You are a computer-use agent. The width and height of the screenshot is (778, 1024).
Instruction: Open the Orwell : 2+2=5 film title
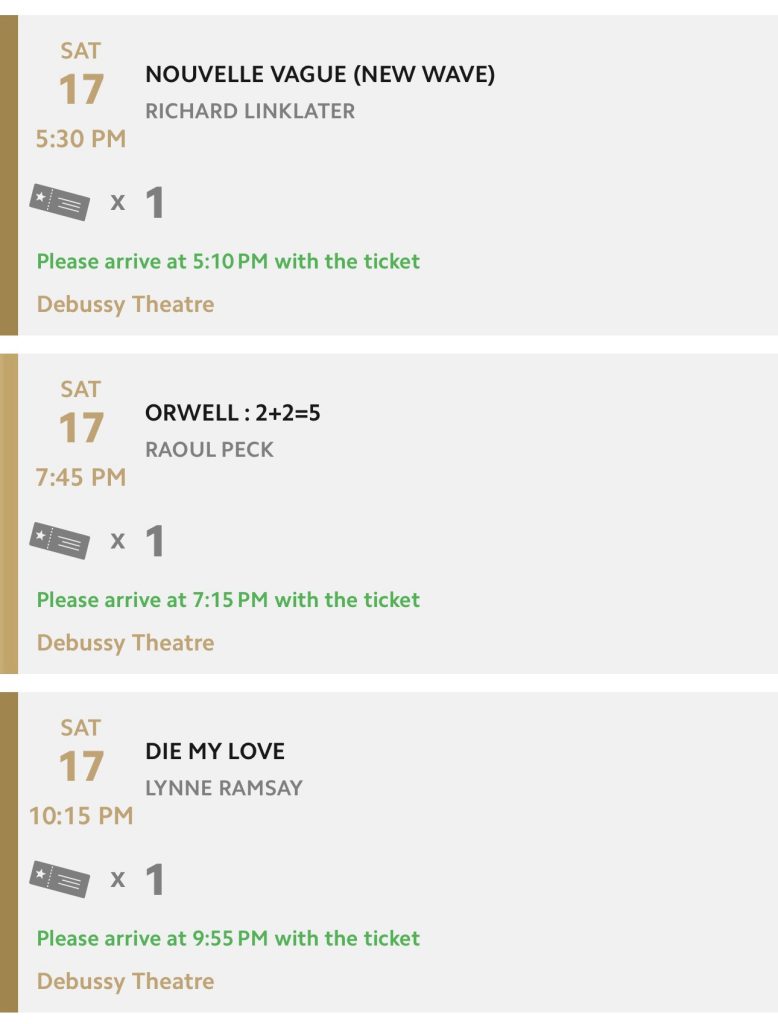233,413
